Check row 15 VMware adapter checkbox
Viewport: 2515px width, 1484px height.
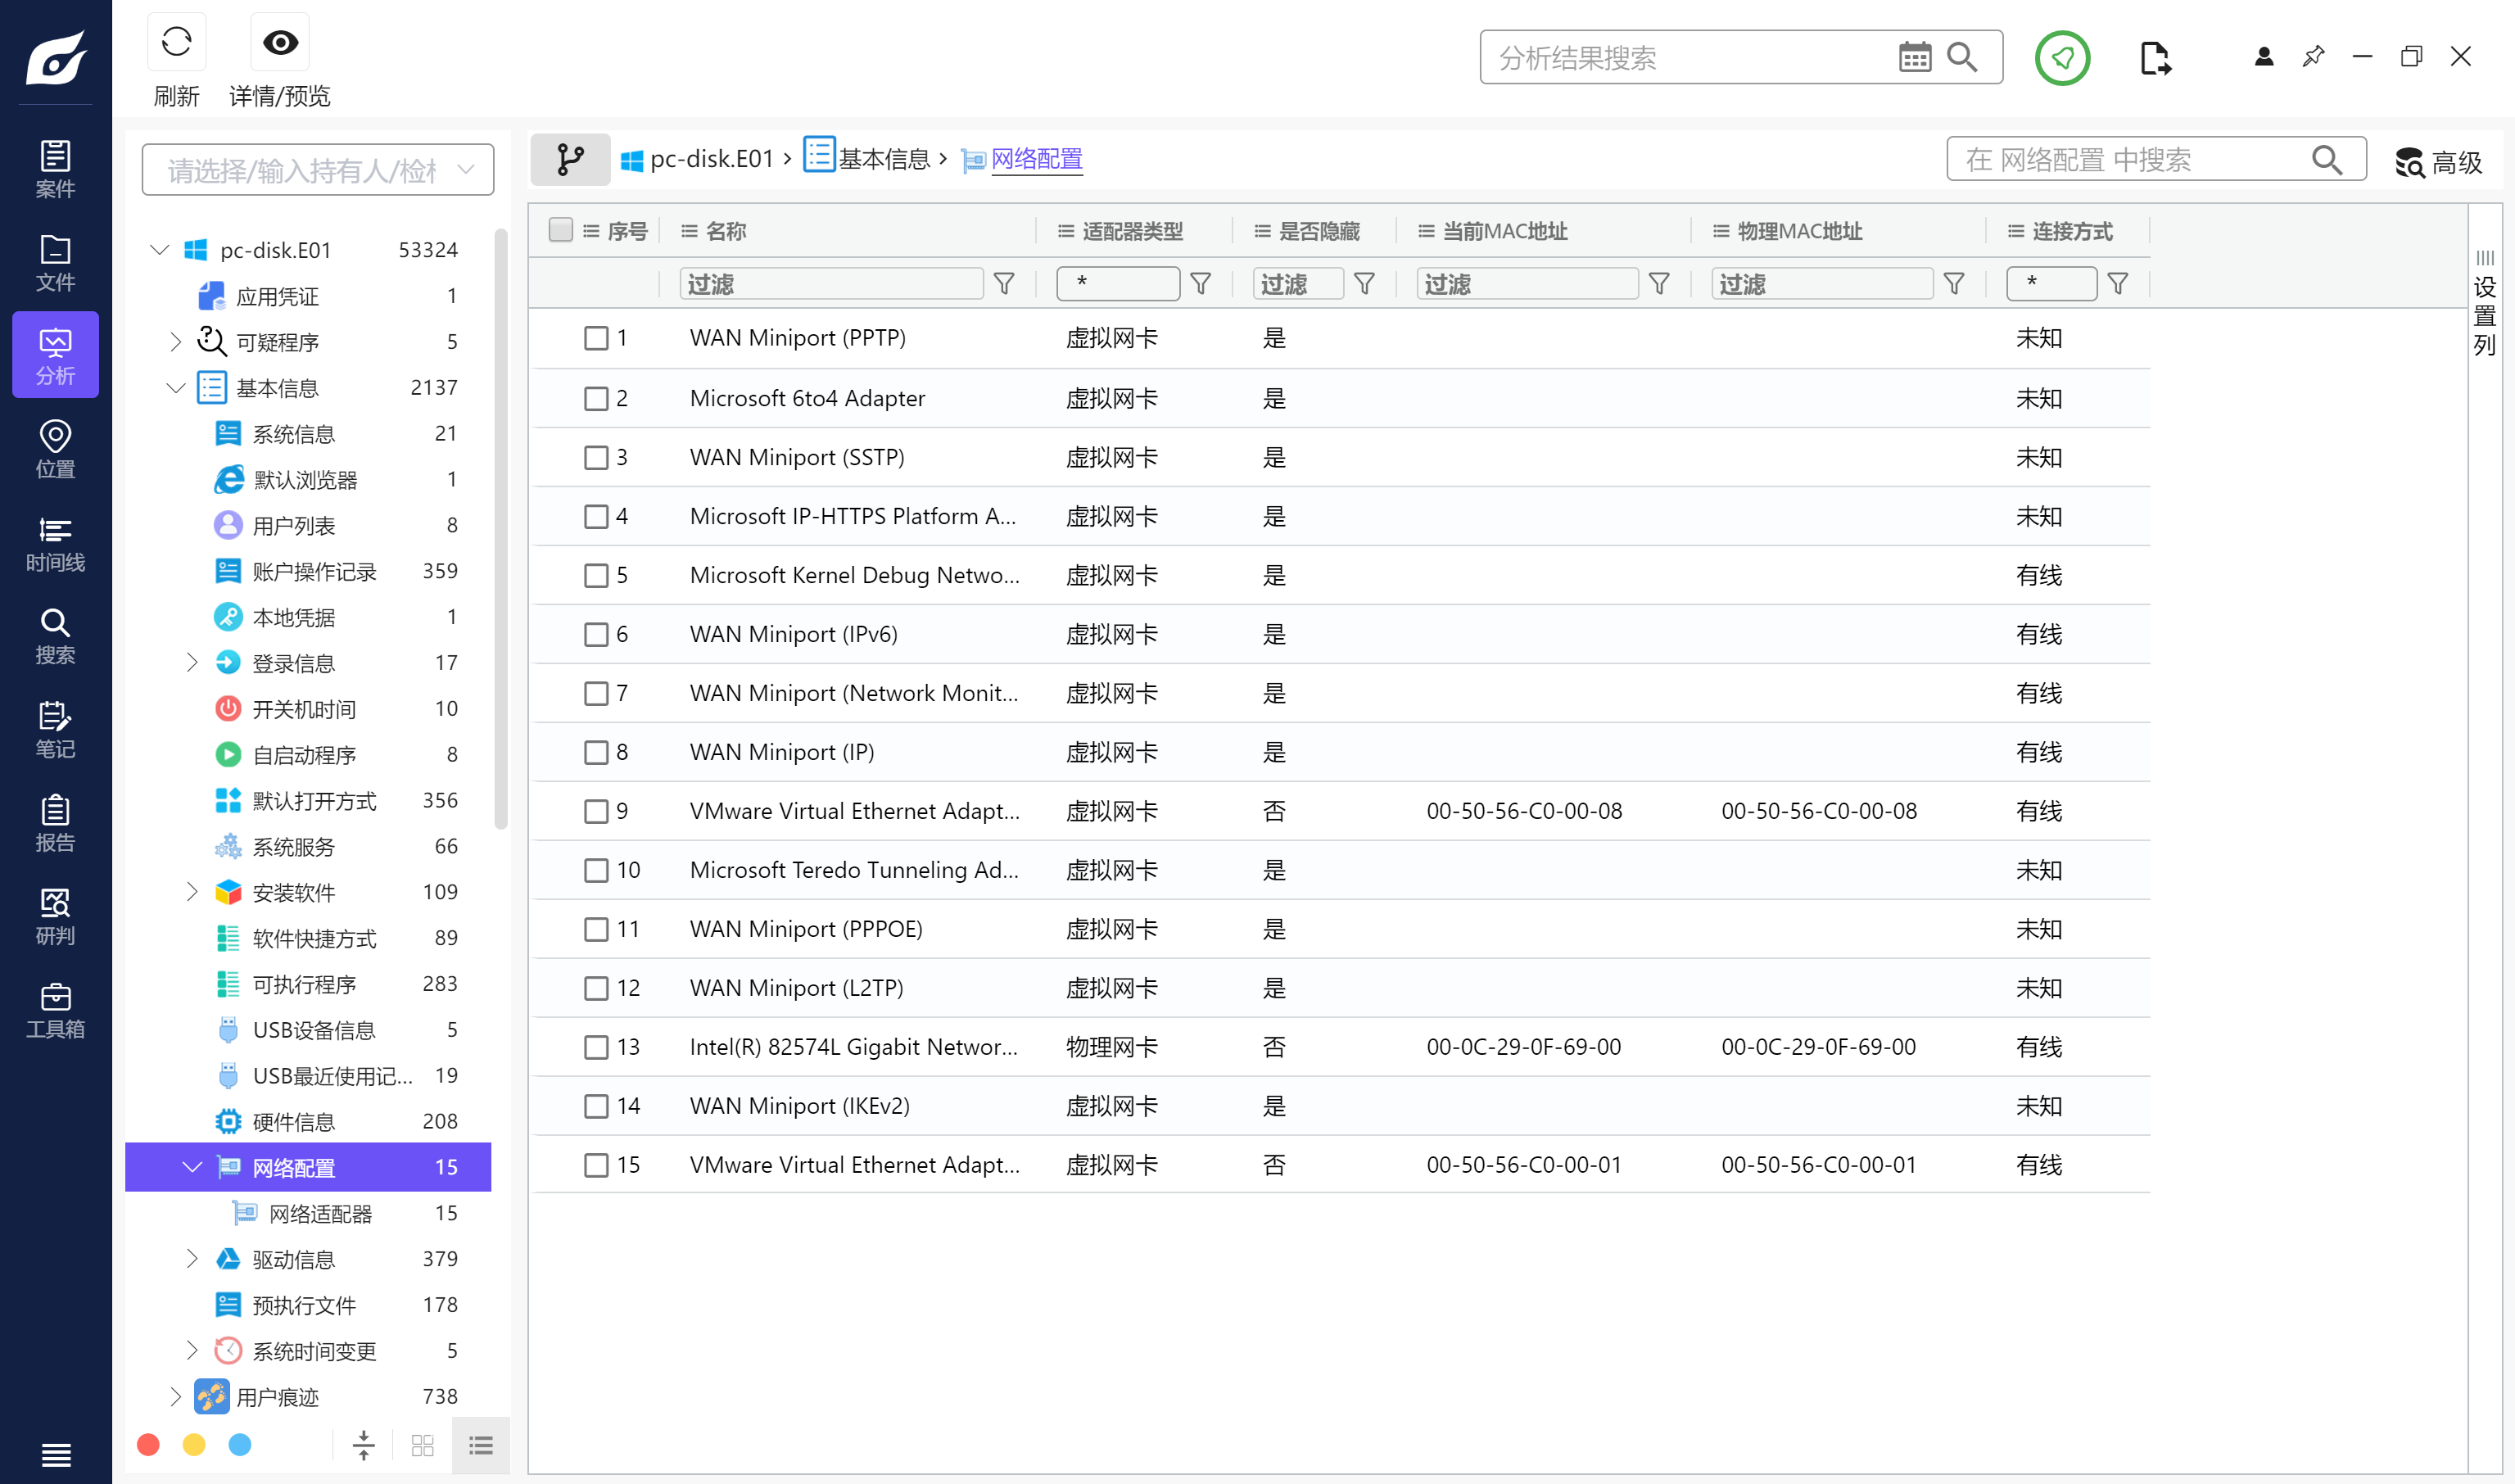pos(596,1165)
